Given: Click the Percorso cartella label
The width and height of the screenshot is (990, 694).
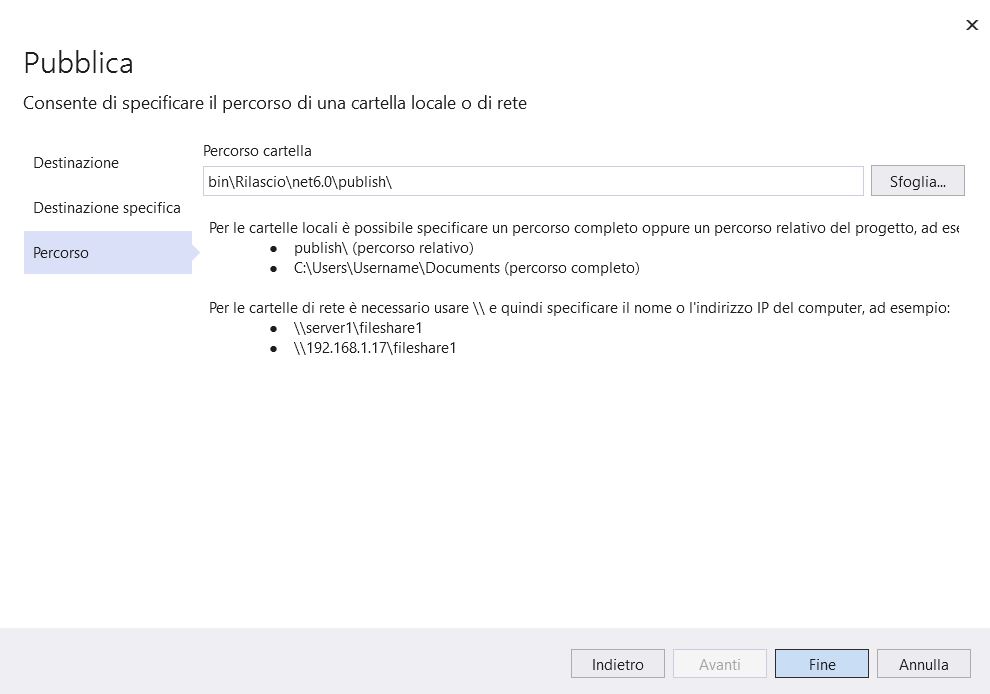Looking at the screenshot, I should pos(257,151).
